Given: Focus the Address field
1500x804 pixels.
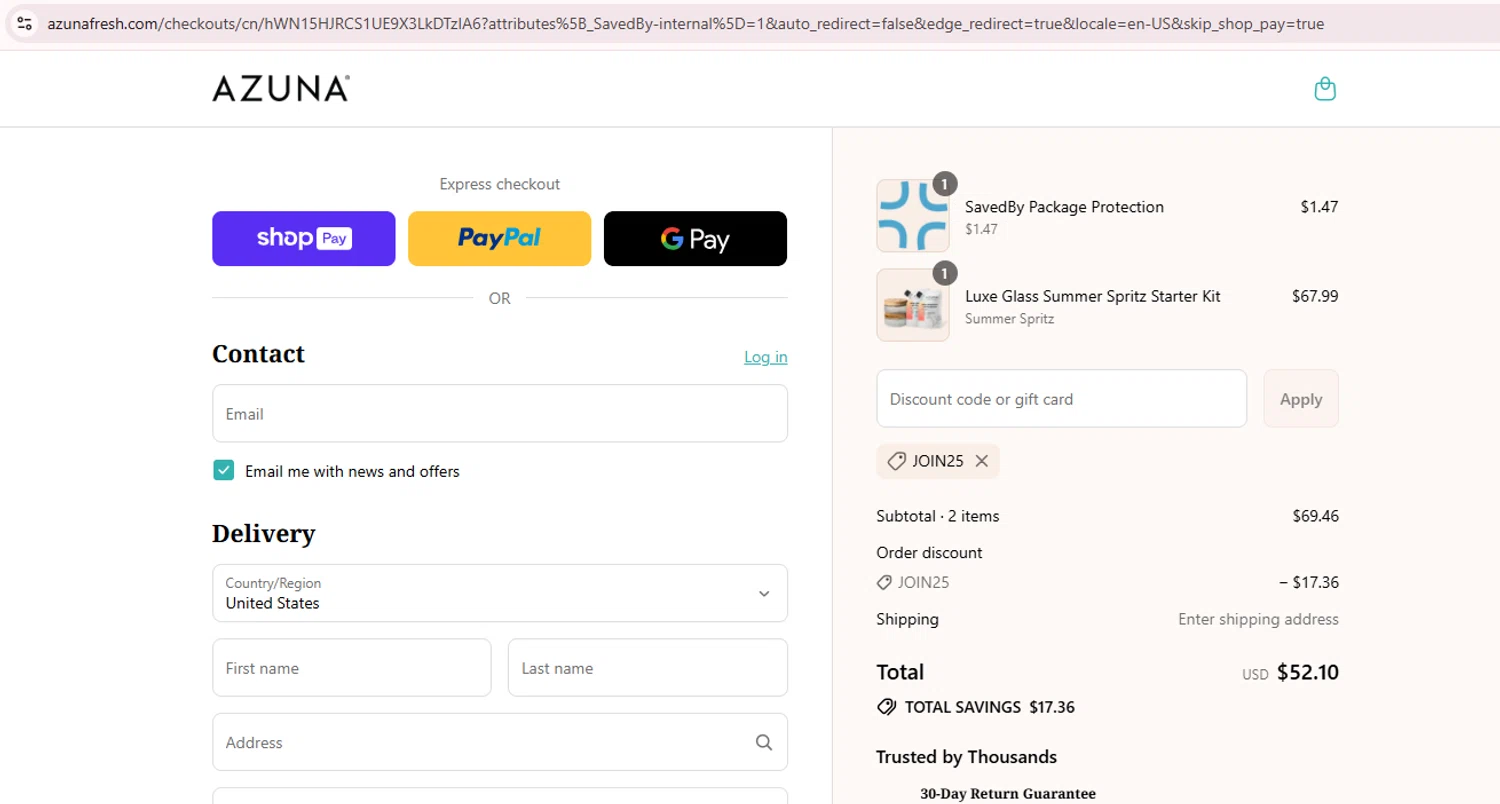Looking at the screenshot, I should pyautogui.click(x=500, y=742).
